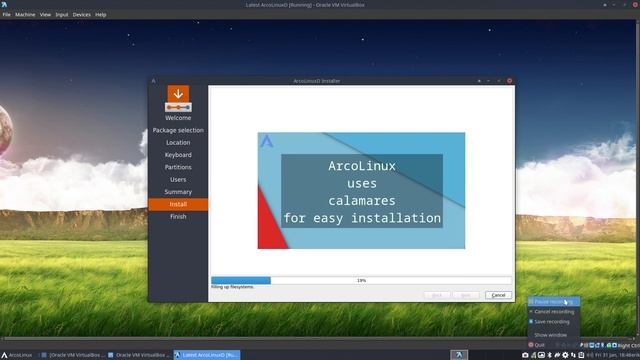
Task: Click the network transfer arrows tray icon
Action: [x=573, y=355]
